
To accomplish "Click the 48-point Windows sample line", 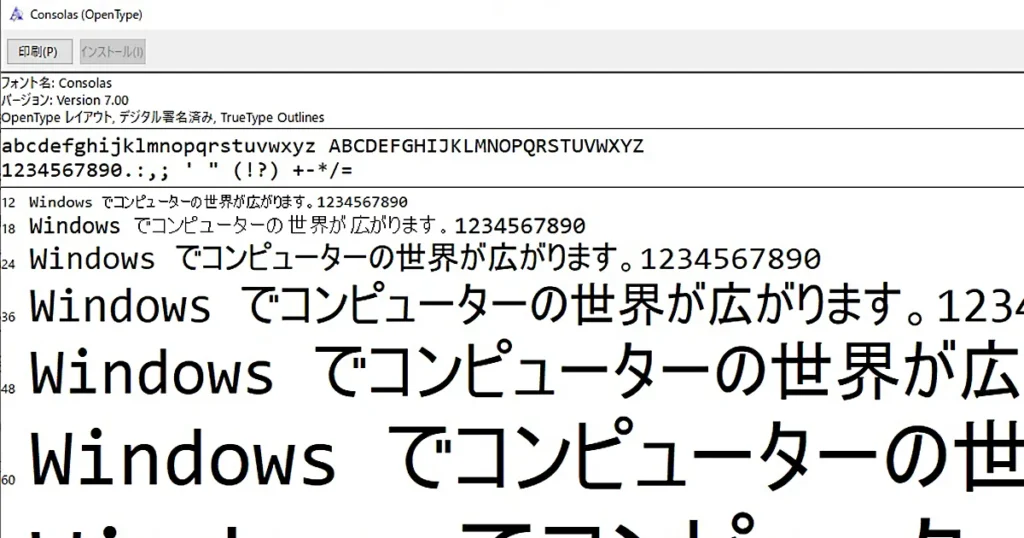I will 526,371.
